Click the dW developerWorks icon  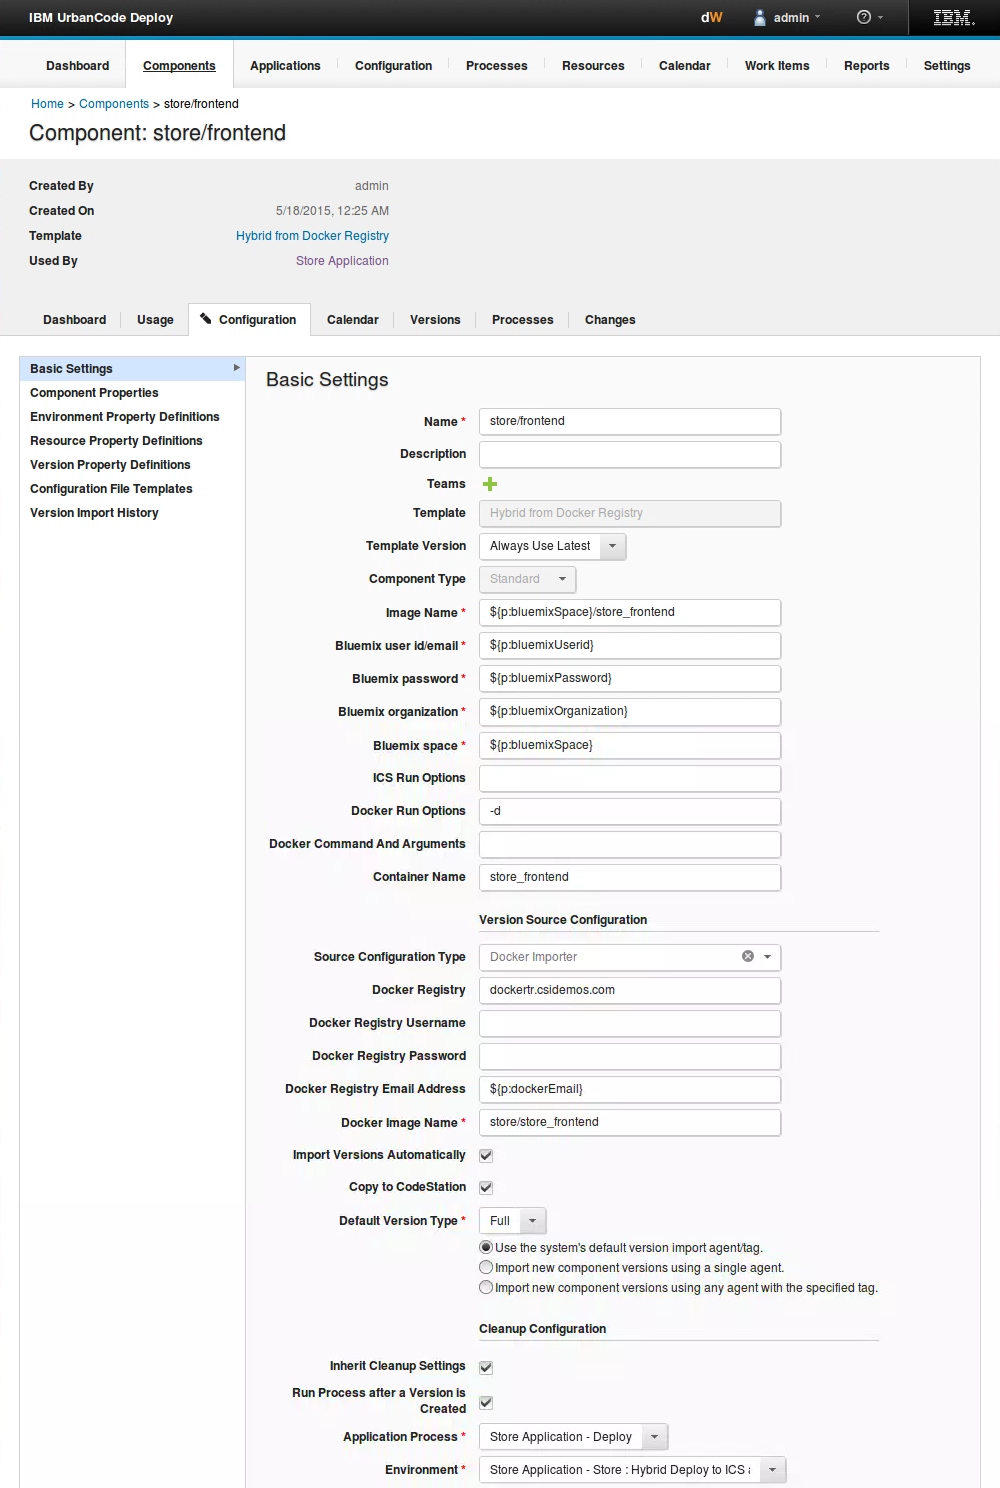tap(711, 17)
